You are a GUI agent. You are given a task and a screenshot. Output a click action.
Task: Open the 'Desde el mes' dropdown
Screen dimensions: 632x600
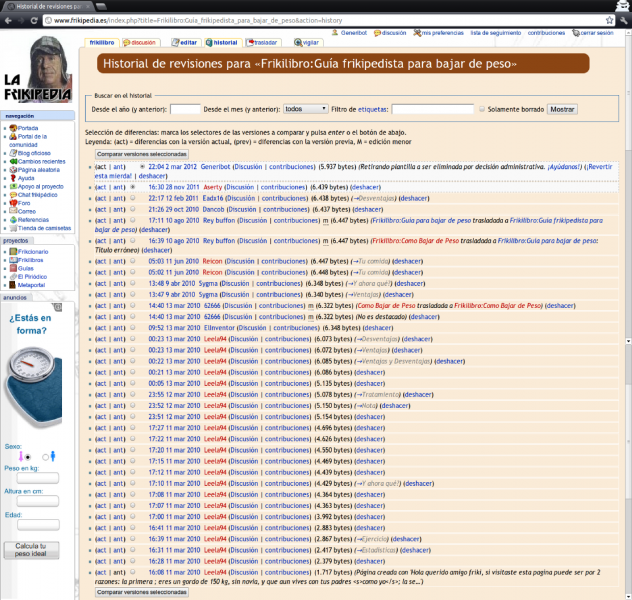[x=305, y=109]
